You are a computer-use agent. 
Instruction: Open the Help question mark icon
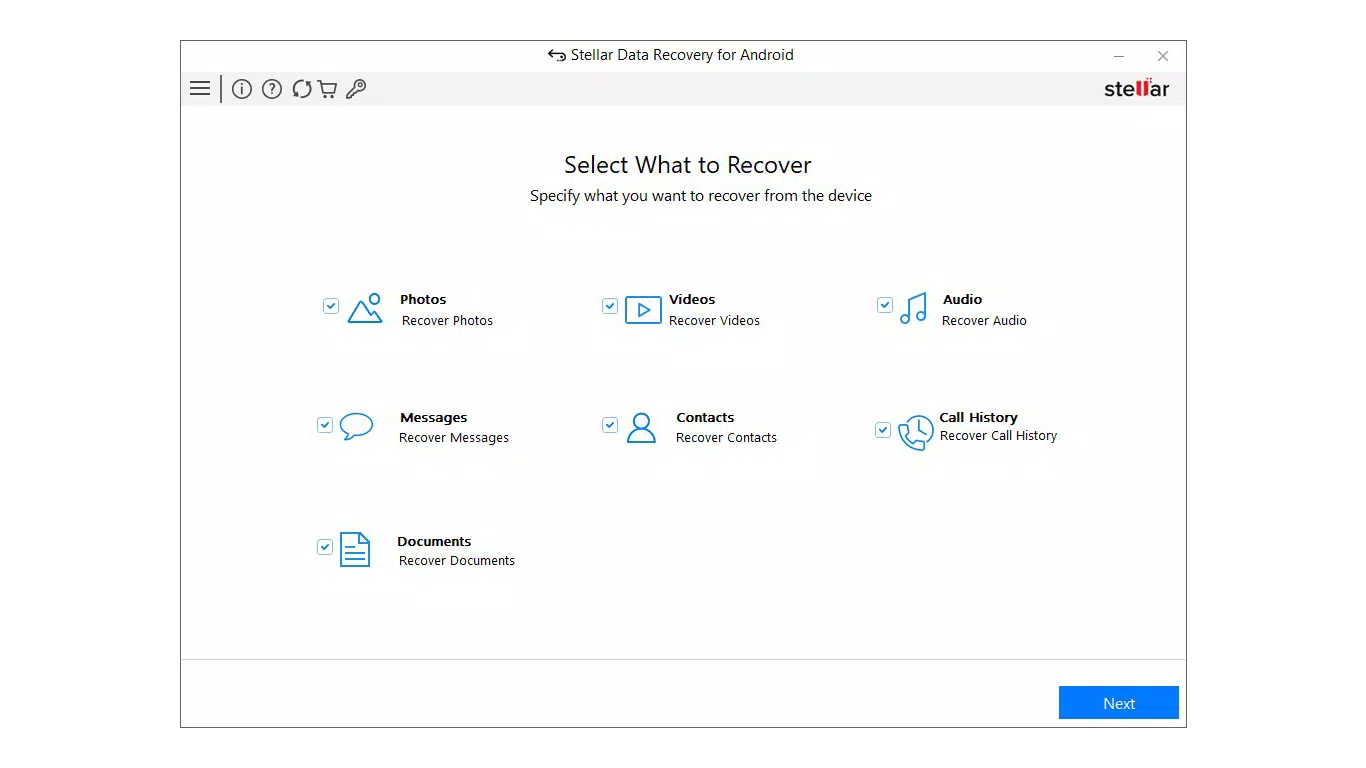click(272, 89)
